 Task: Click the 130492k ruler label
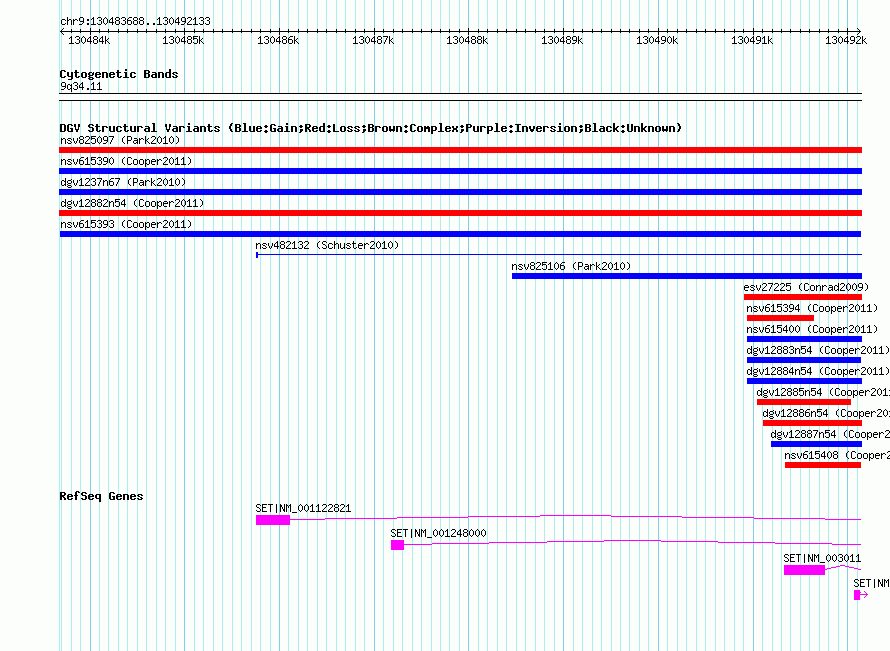point(846,40)
